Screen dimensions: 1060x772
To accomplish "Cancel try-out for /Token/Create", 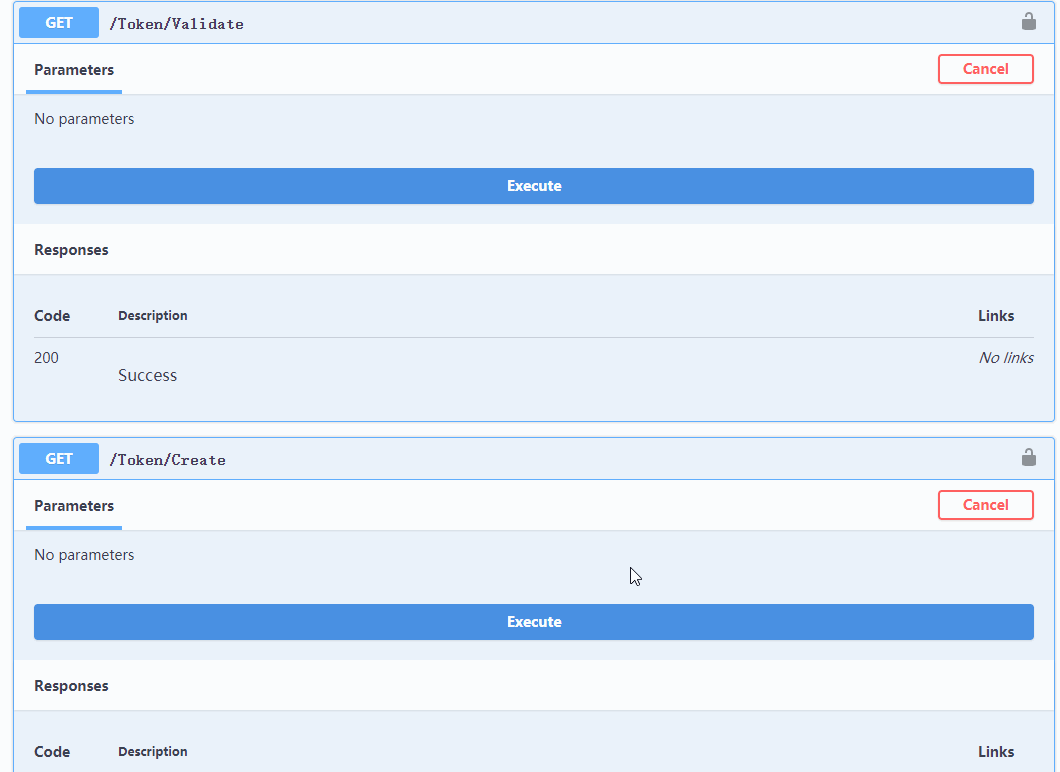I will [986, 505].
